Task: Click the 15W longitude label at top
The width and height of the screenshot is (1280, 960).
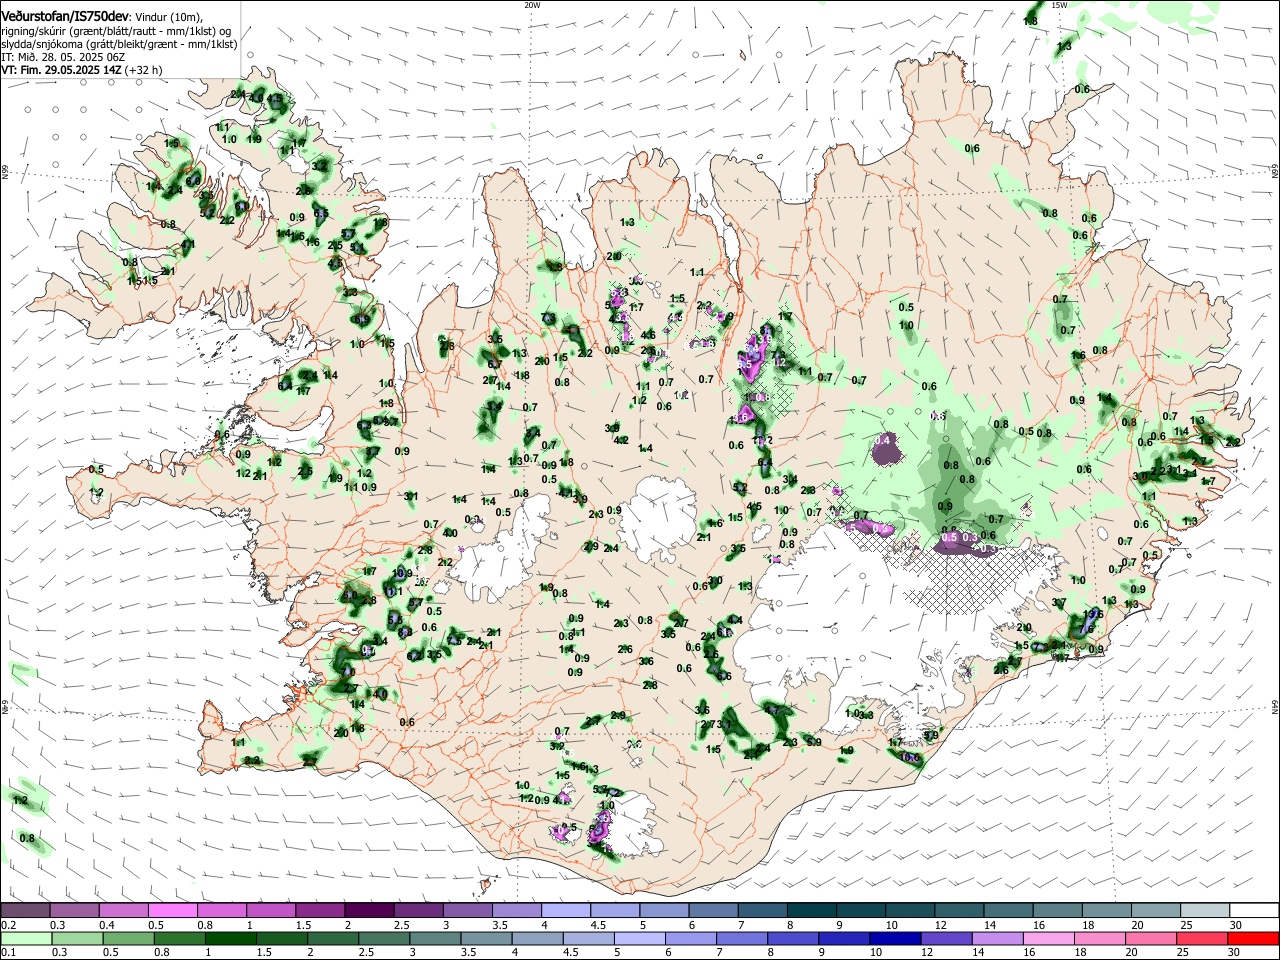Action: coord(1059,5)
